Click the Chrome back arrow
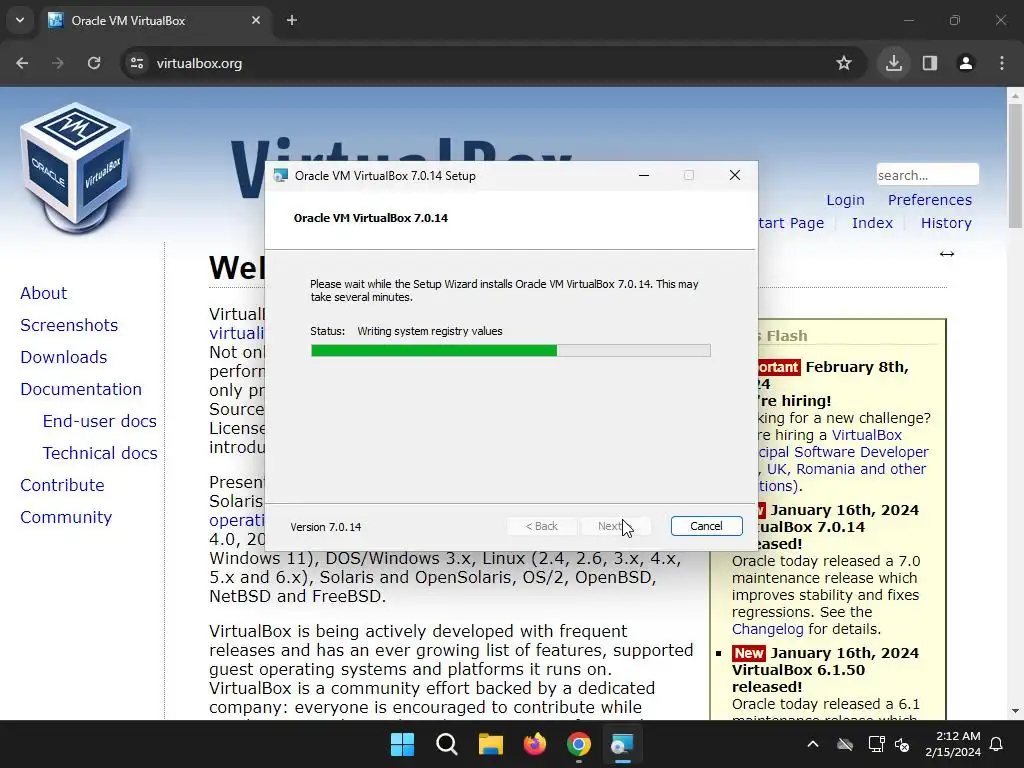The height and width of the screenshot is (768, 1024). pos(22,63)
